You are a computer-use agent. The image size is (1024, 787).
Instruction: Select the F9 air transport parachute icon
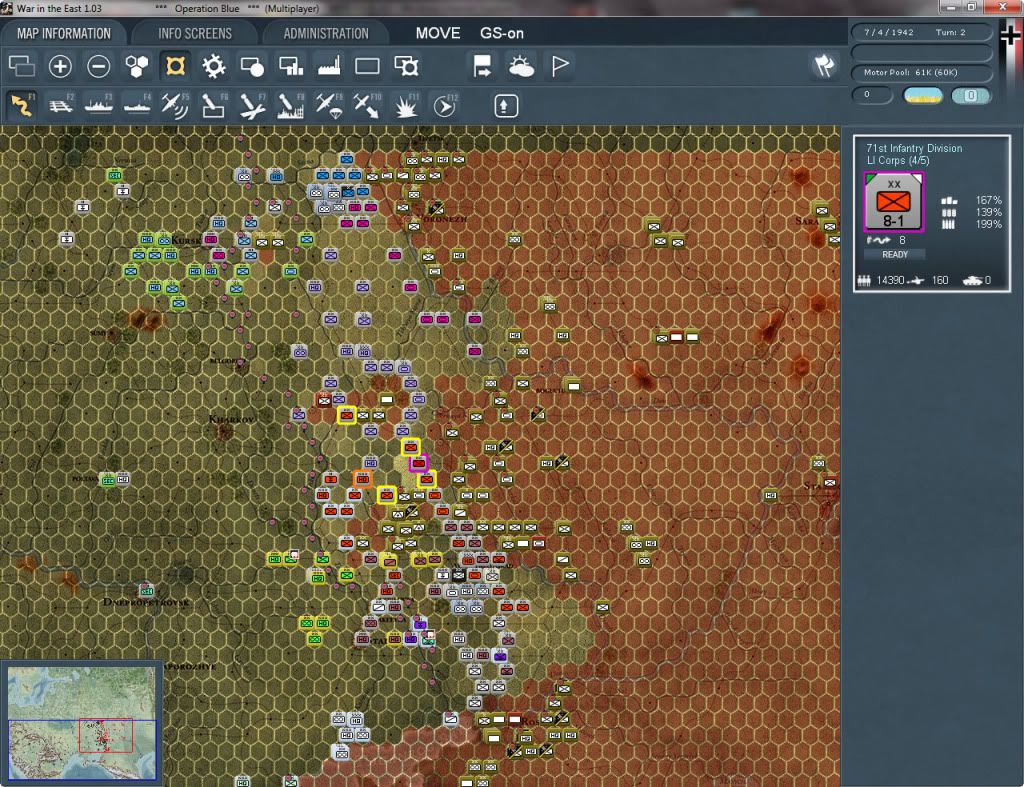(329, 106)
